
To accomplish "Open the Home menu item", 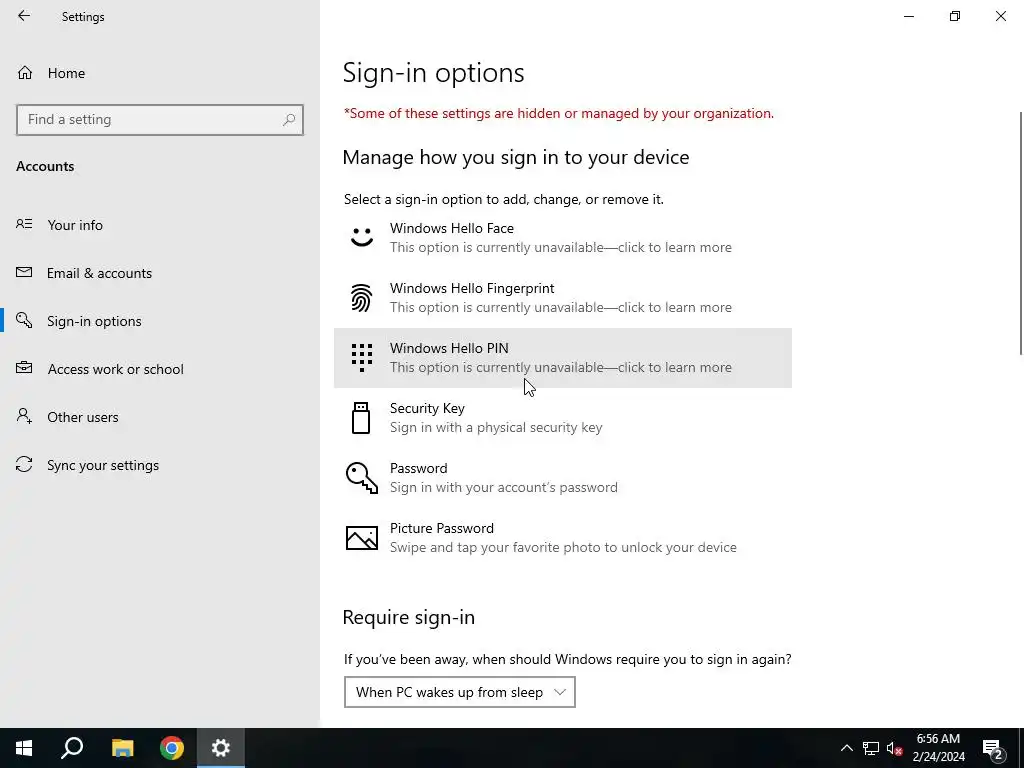I will 160,72.
